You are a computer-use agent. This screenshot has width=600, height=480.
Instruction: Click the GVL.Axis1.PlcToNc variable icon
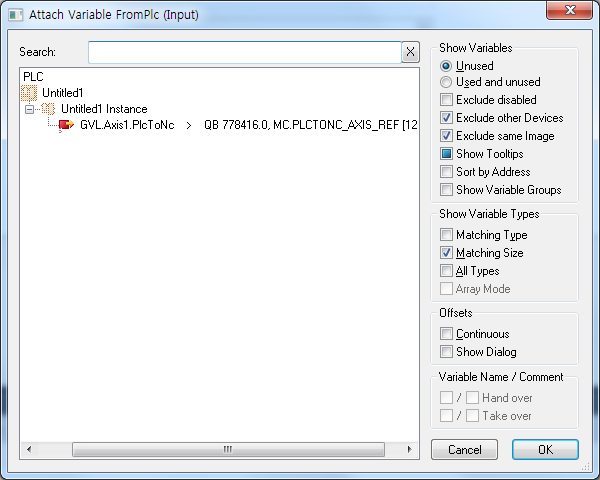(66, 125)
